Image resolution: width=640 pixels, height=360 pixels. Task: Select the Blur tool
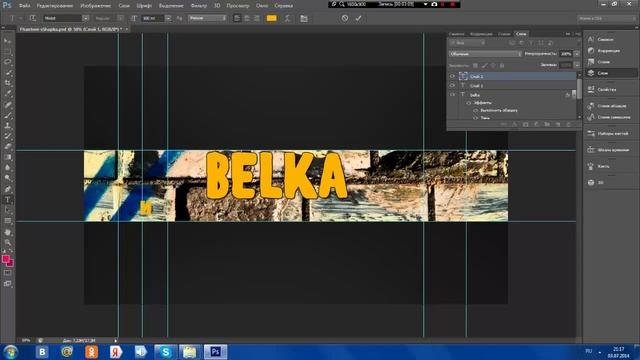(7, 168)
